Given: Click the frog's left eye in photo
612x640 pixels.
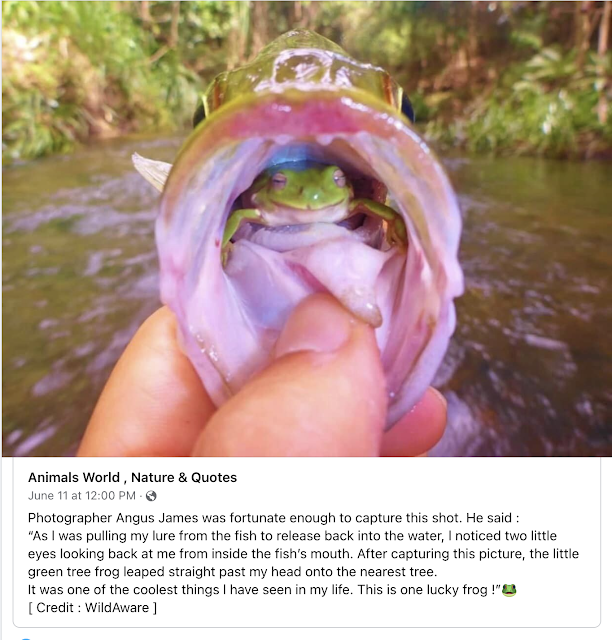Looking at the screenshot, I should [x=279, y=180].
